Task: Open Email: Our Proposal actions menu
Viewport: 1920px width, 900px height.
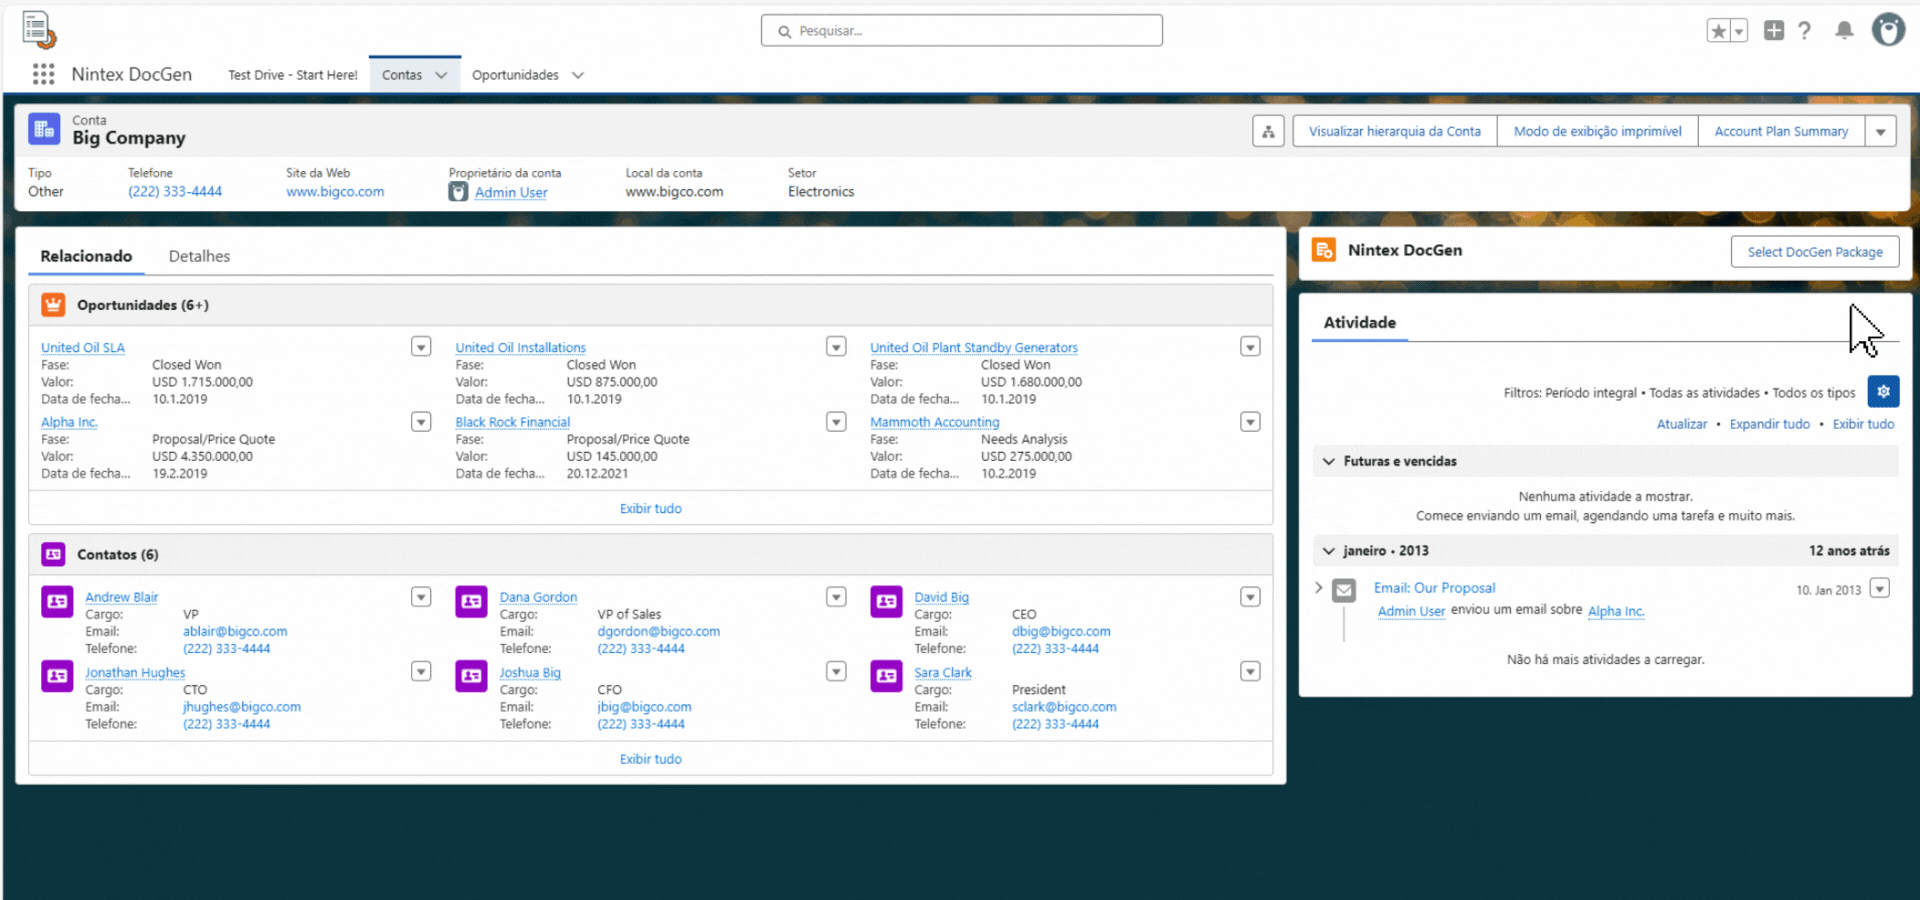Action: [x=1880, y=588]
